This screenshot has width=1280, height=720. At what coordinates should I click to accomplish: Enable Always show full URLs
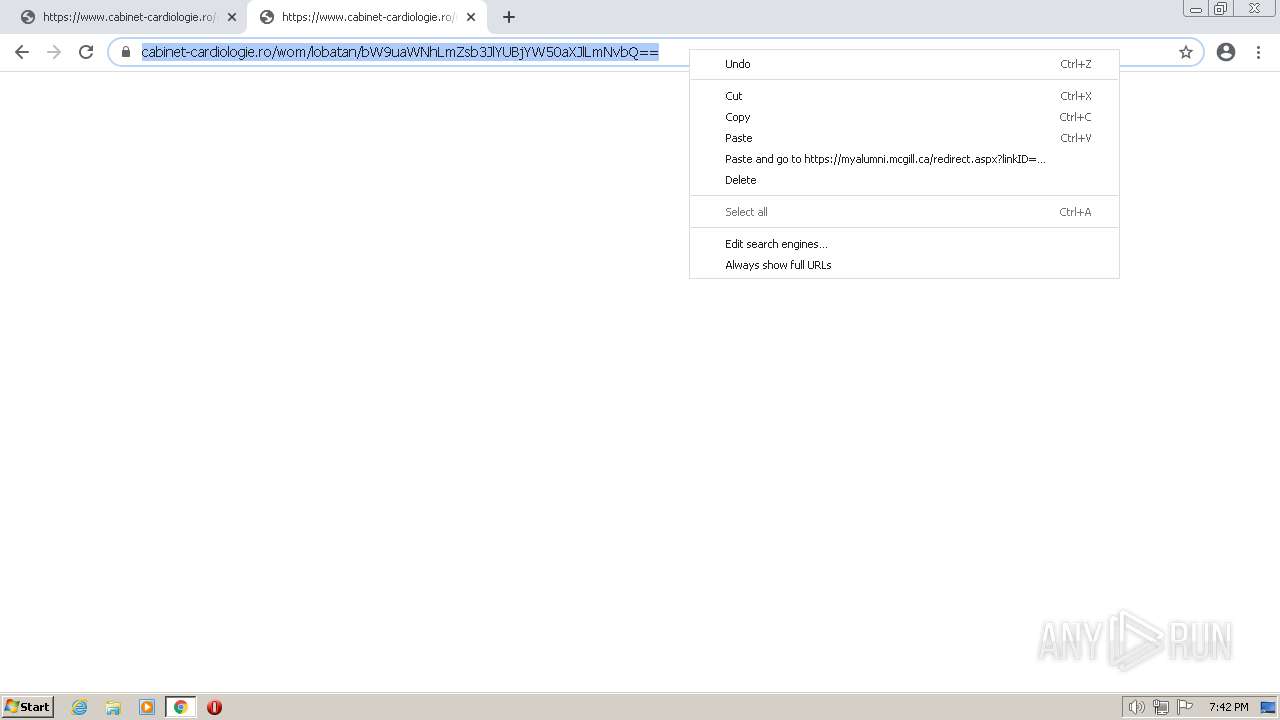click(904, 265)
